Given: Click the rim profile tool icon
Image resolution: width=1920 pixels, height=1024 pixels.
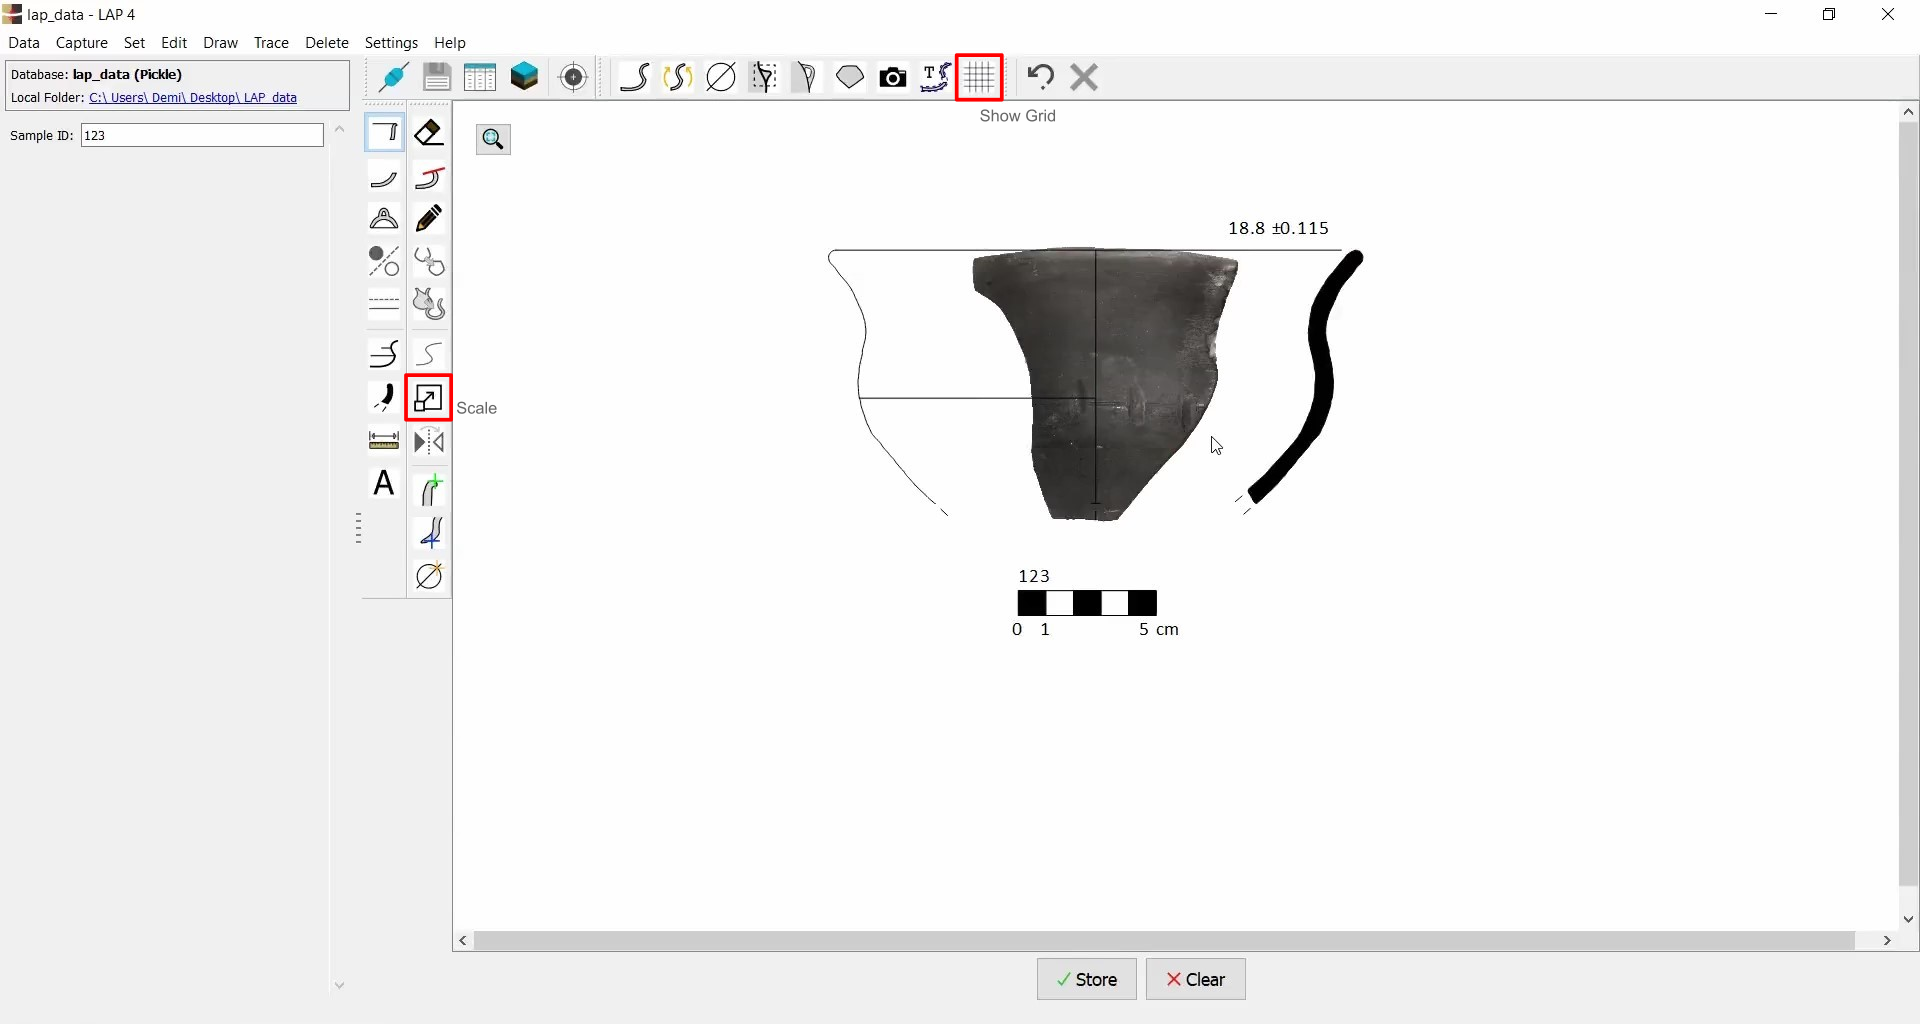Looking at the screenshot, I should click(384, 133).
